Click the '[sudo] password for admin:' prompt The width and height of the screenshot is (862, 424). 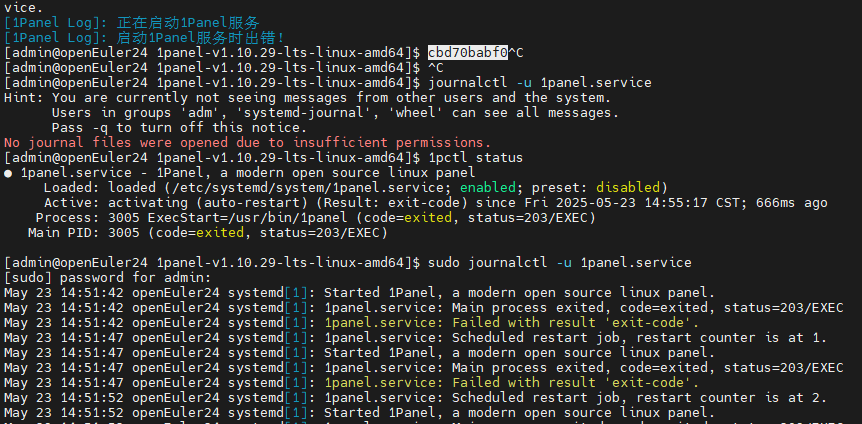tap(107, 278)
